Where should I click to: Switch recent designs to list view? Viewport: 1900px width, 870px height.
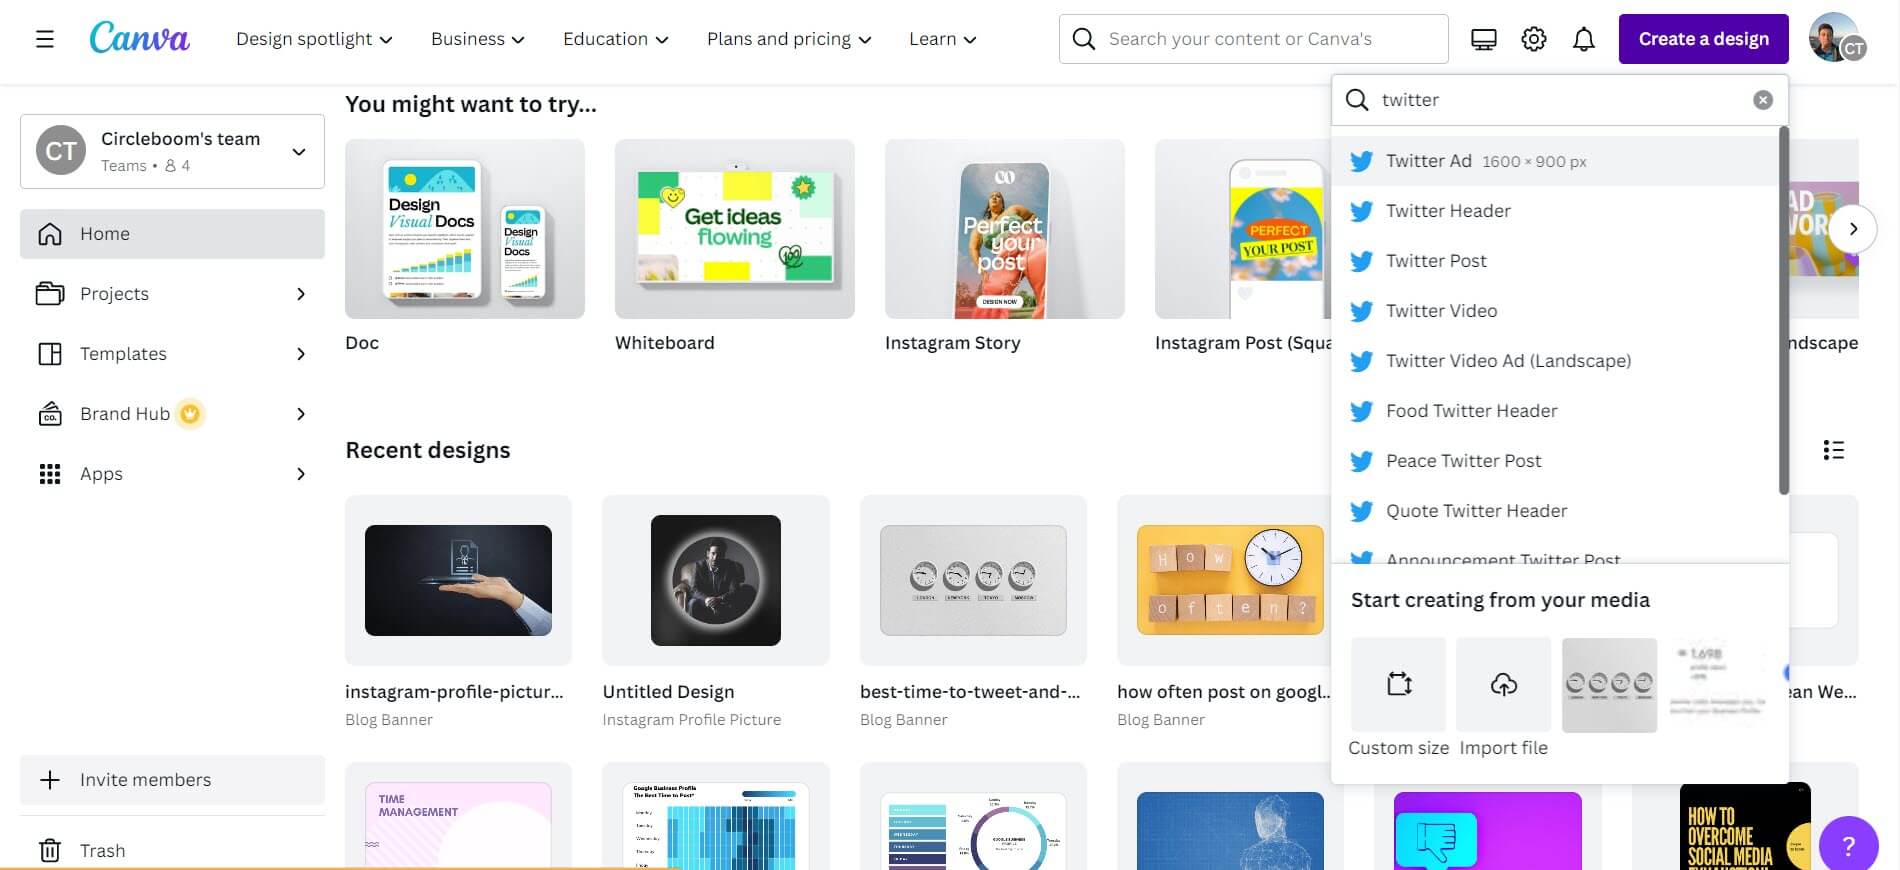[1833, 450]
